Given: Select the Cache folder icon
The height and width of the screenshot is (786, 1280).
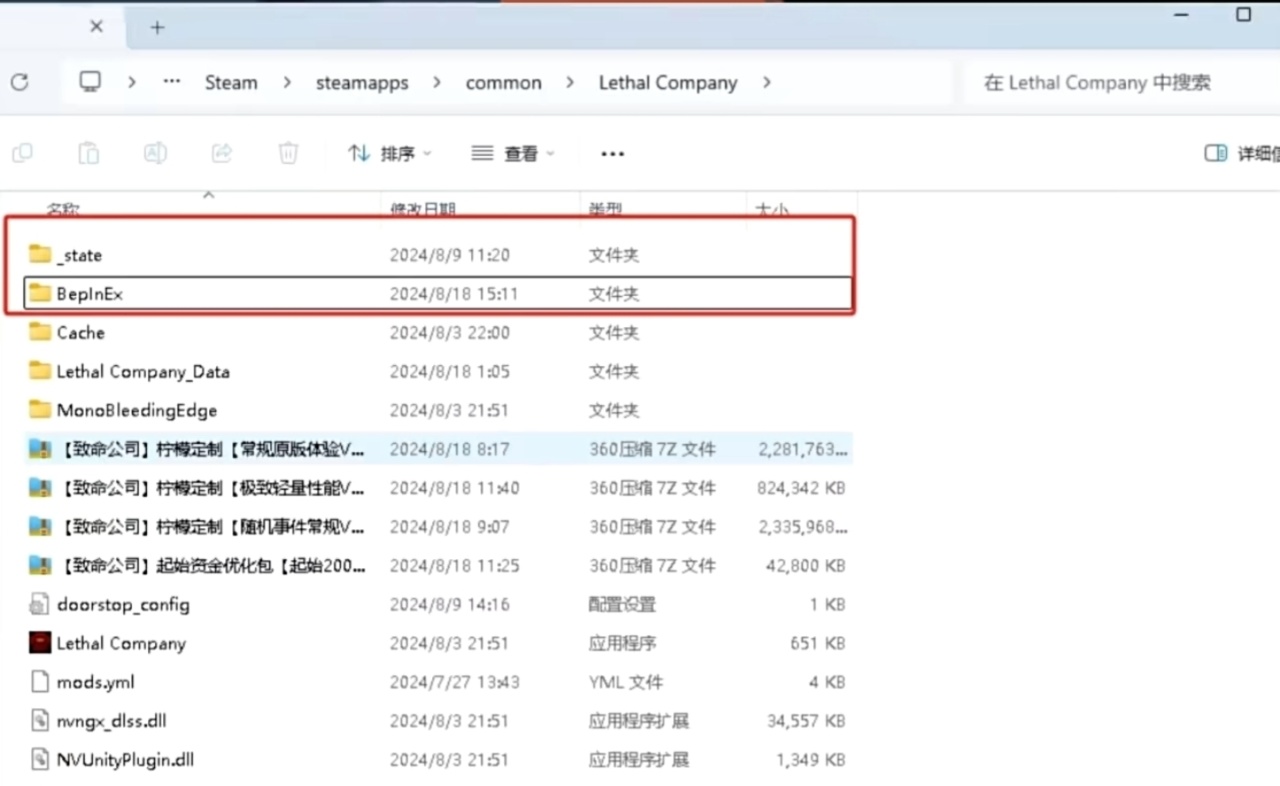Looking at the screenshot, I should pos(40,332).
